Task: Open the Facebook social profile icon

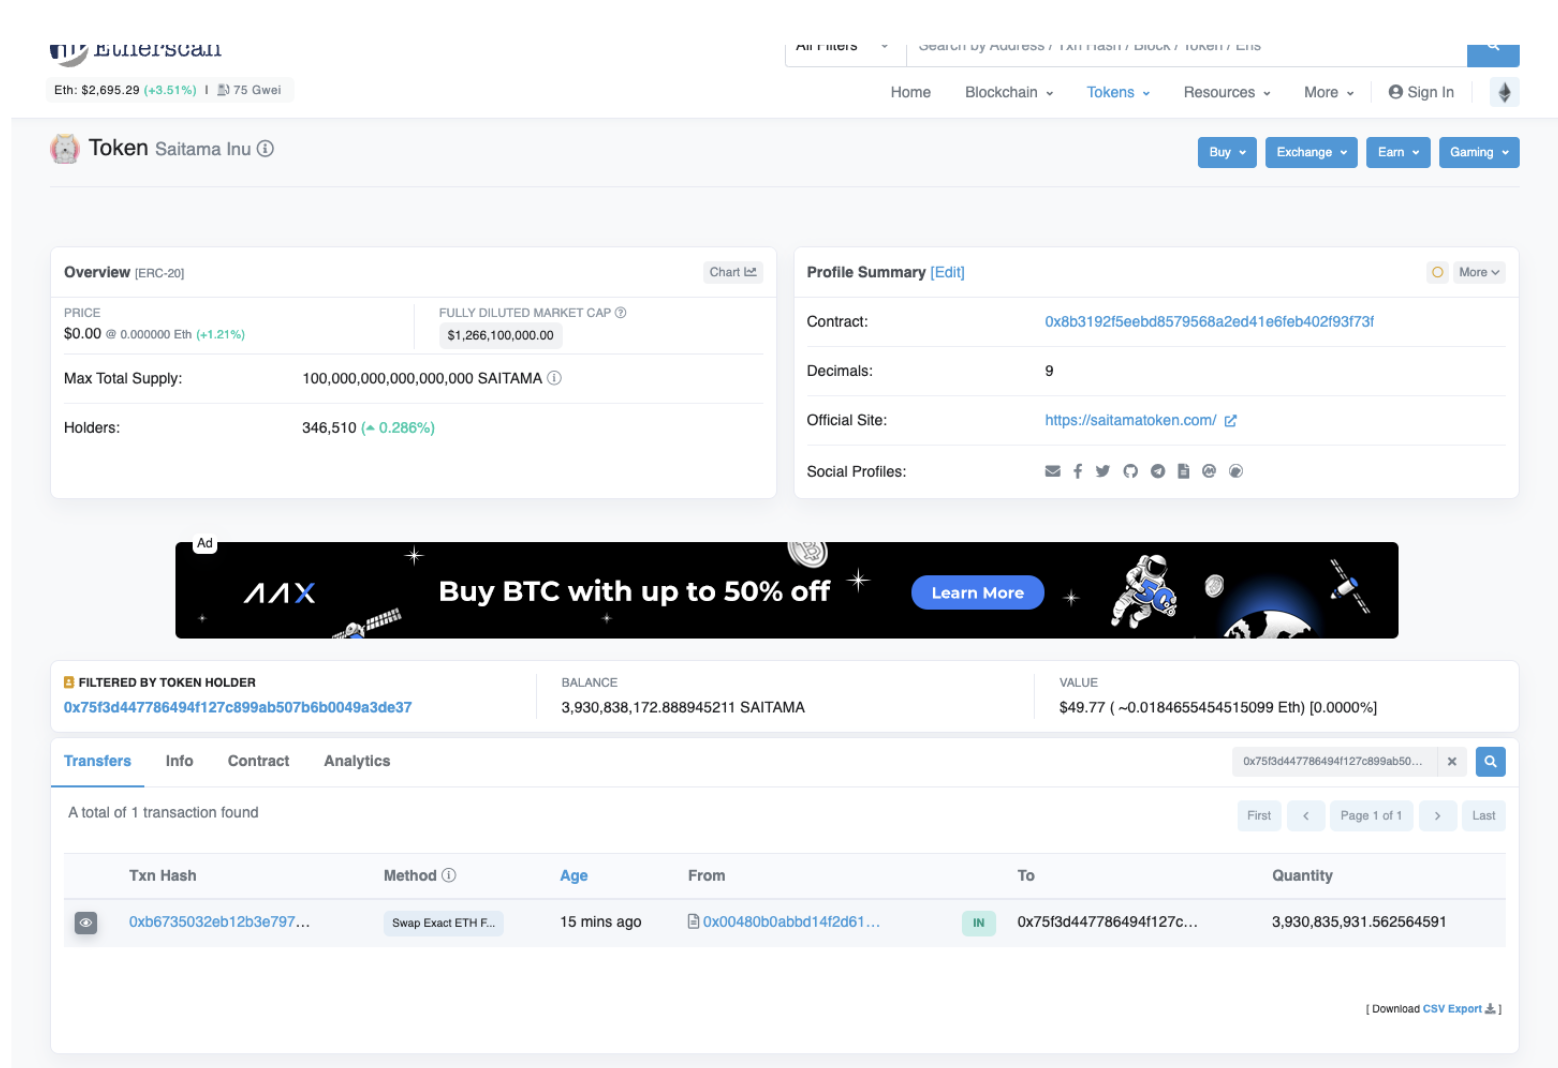Action: point(1078,471)
